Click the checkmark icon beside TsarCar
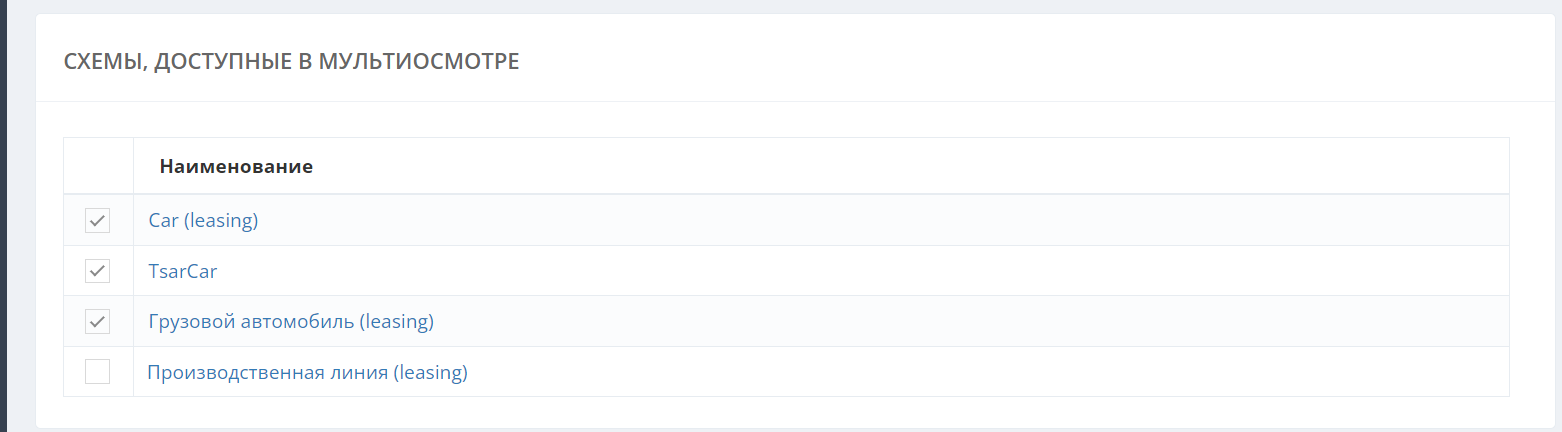 pyautogui.click(x=97, y=271)
